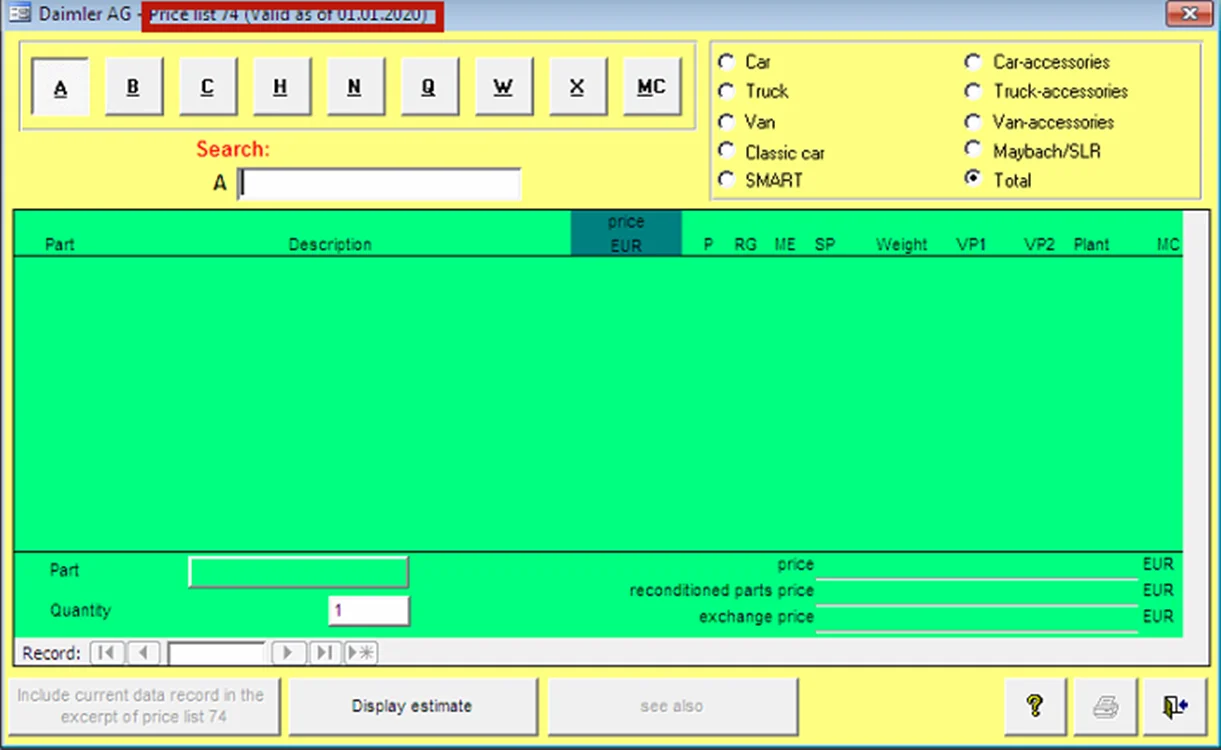Click the Display estimate button
Image resolution: width=1221 pixels, height=750 pixels.
click(x=412, y=706)
